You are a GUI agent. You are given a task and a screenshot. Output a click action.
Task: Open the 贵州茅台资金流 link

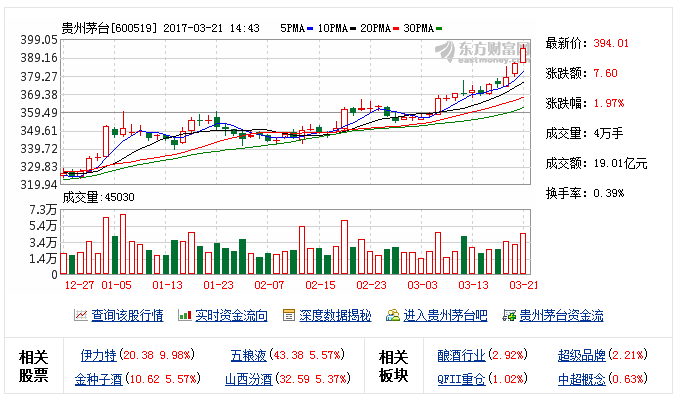point(561,316)
